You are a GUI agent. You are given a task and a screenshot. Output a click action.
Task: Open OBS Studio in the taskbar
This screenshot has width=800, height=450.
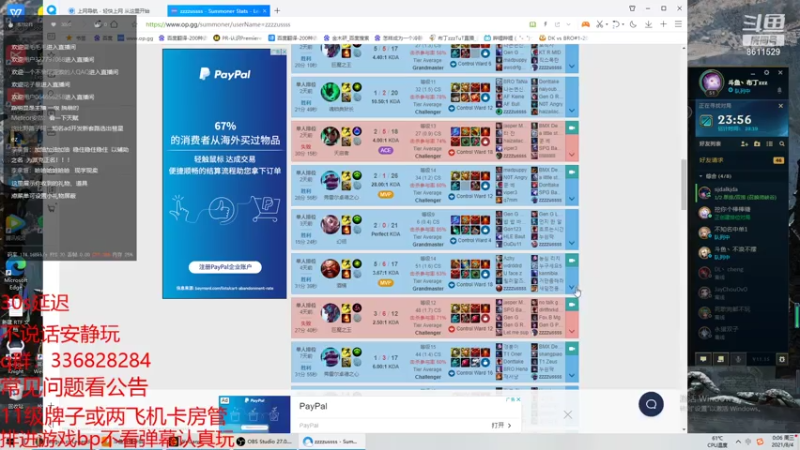tap(265, 441)
